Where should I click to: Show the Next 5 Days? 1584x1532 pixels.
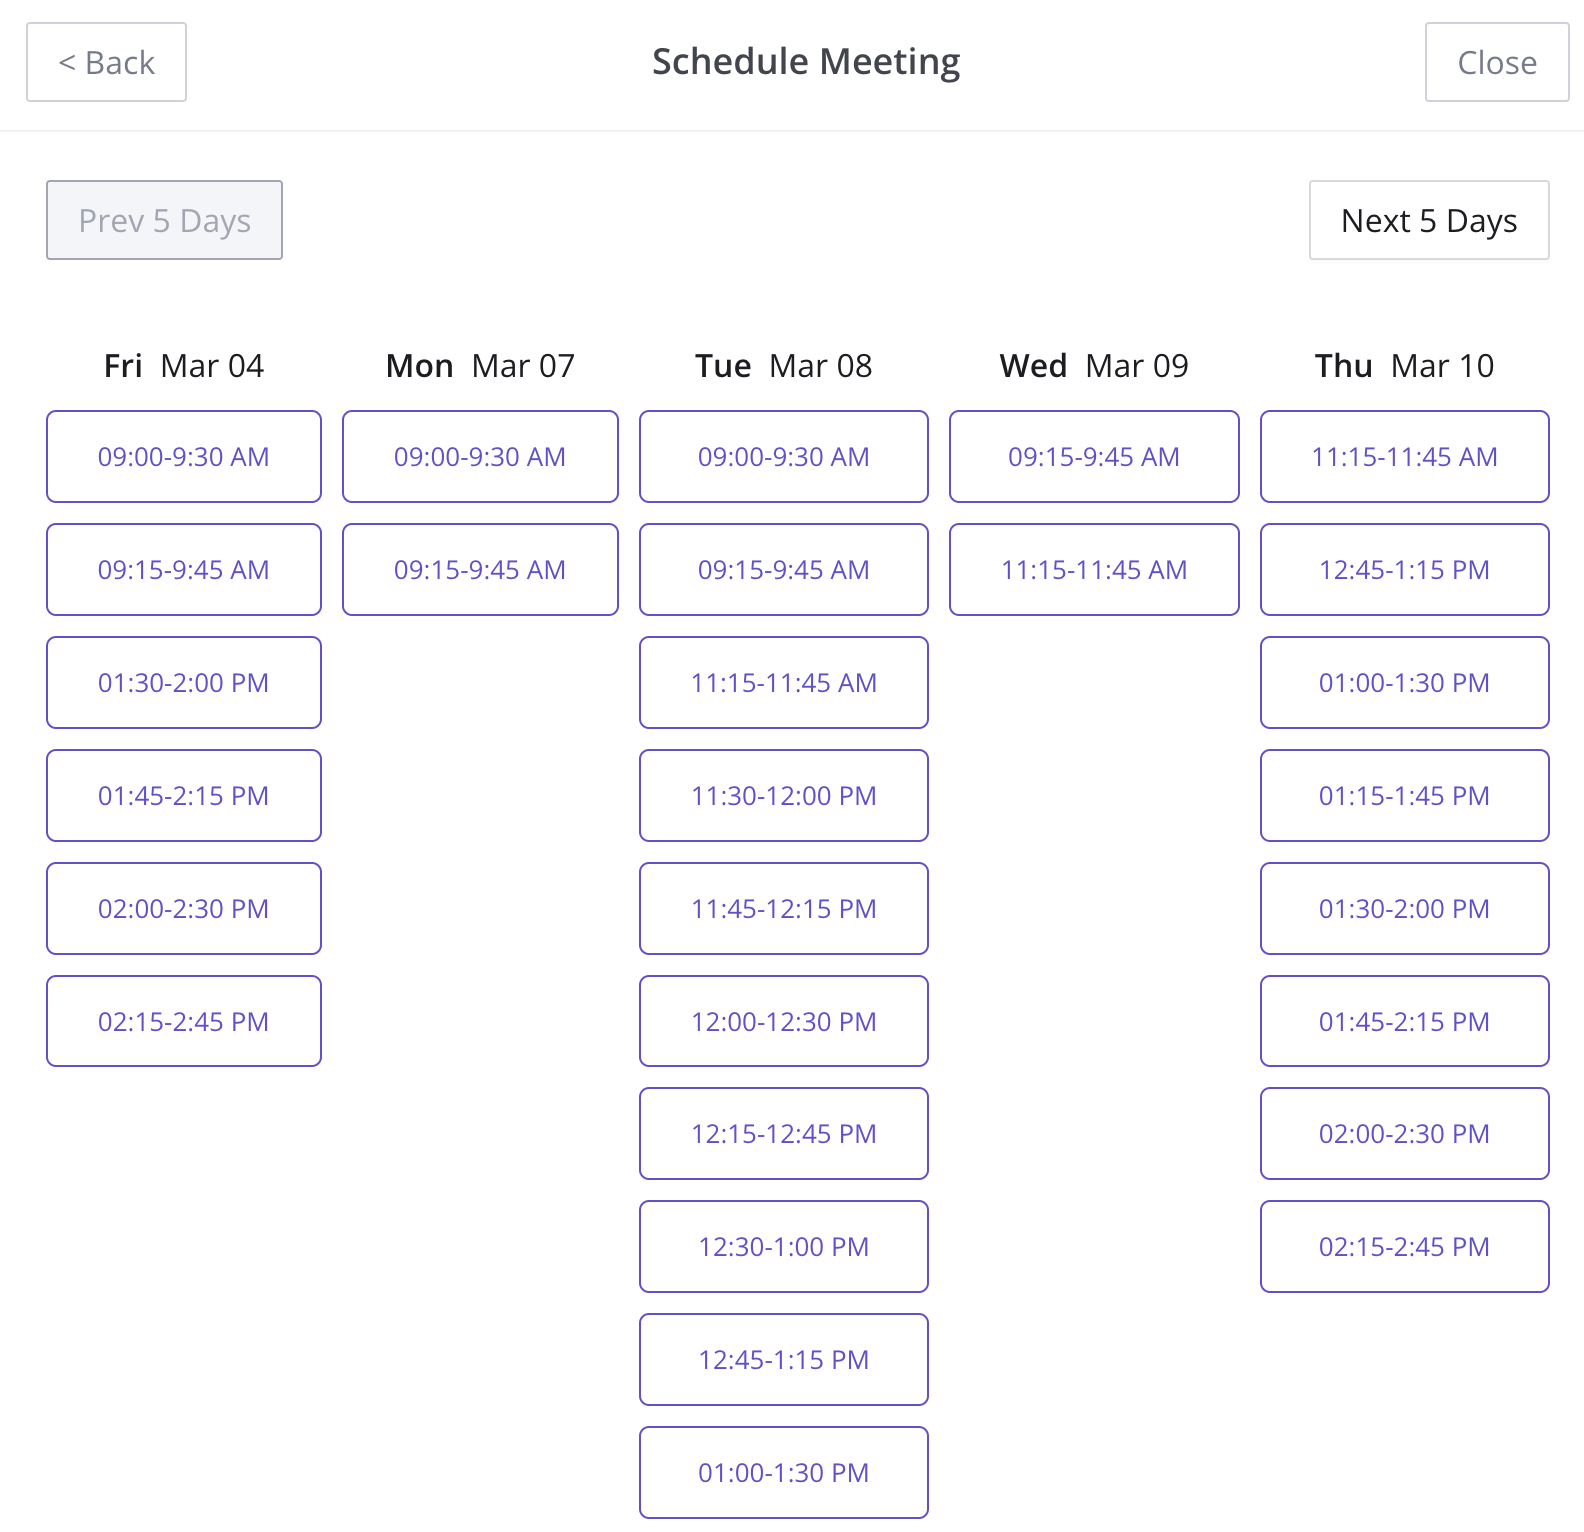pyautogui.click(x=1428, y=220)
